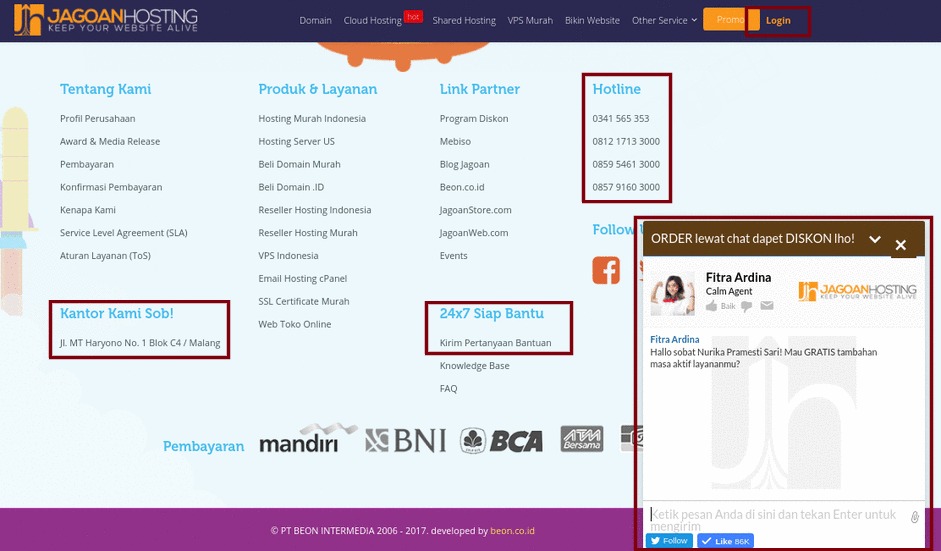Screen dimensions: 941x551
Task: Open Hosting Server US link
Action: [296, 142]
